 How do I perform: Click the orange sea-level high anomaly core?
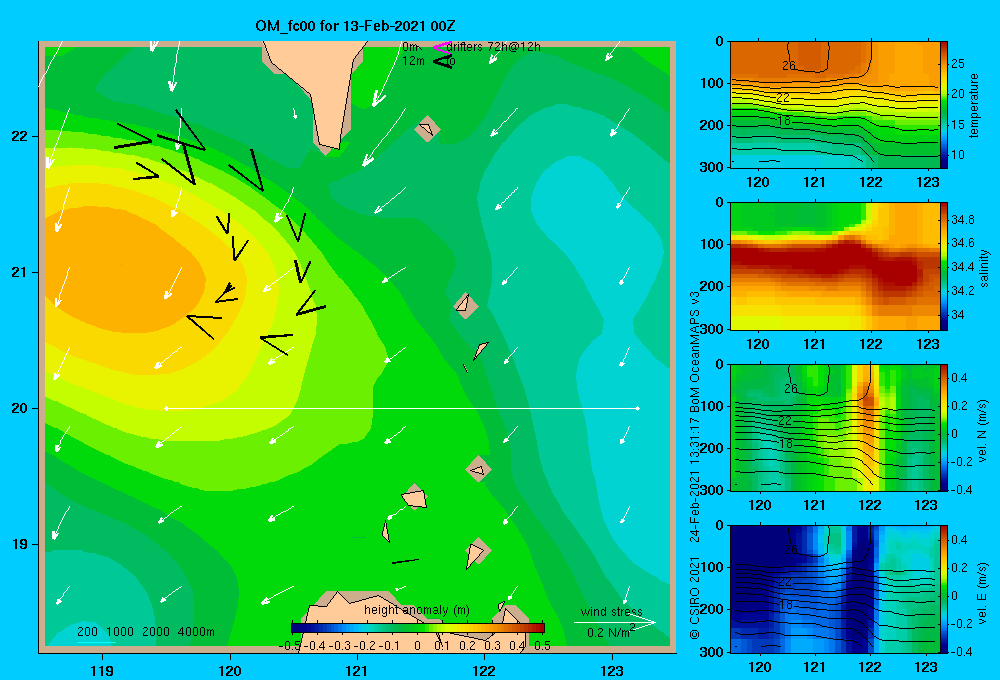pos(124,268)
